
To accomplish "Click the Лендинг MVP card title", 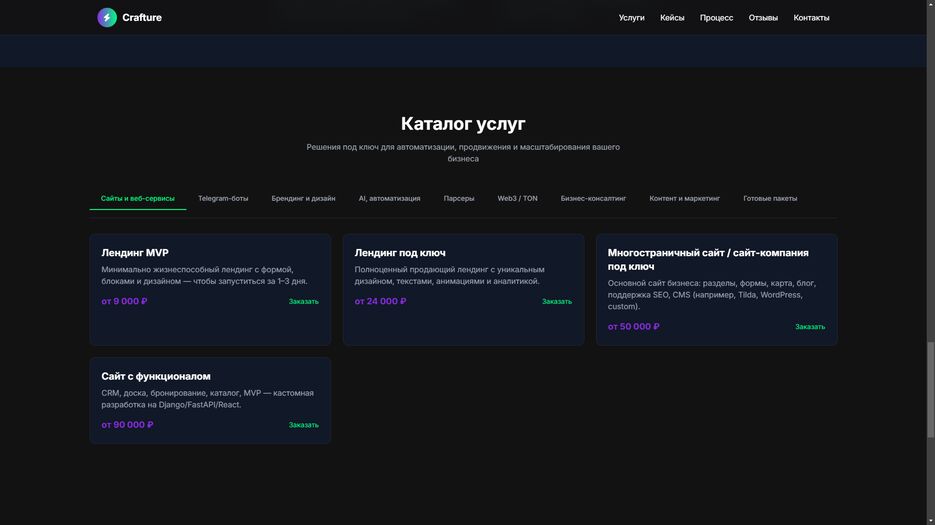I will point(135,252).
